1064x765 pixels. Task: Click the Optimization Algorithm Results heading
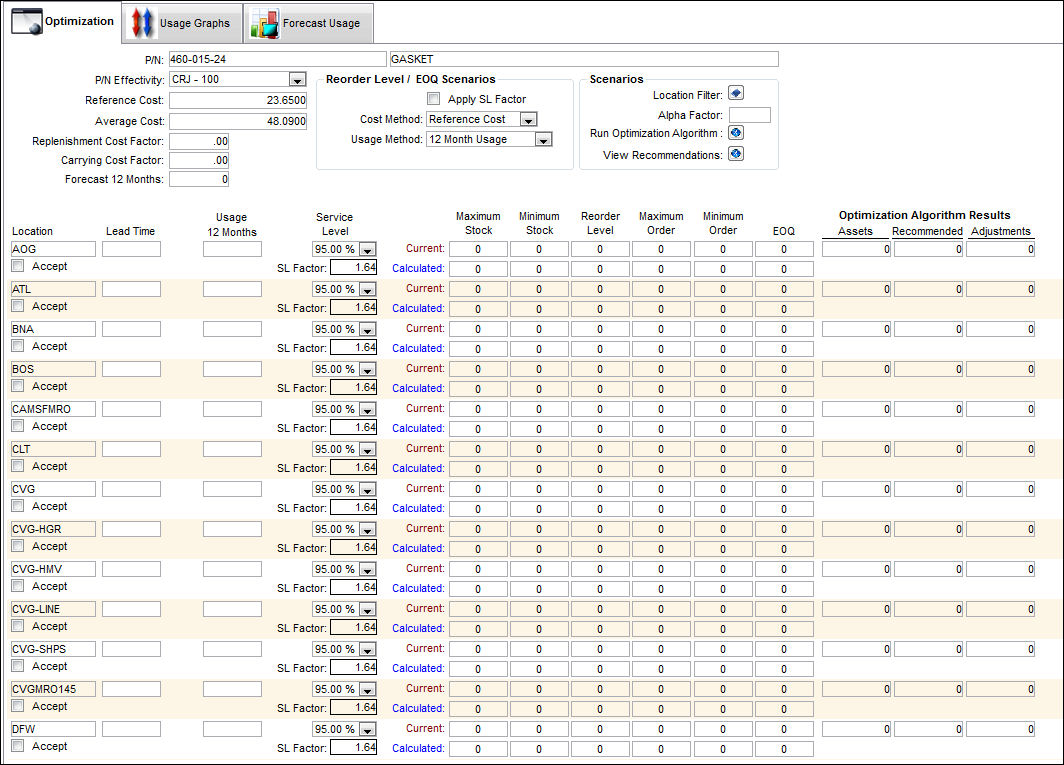pyautogui.click(x=924, y=215)
